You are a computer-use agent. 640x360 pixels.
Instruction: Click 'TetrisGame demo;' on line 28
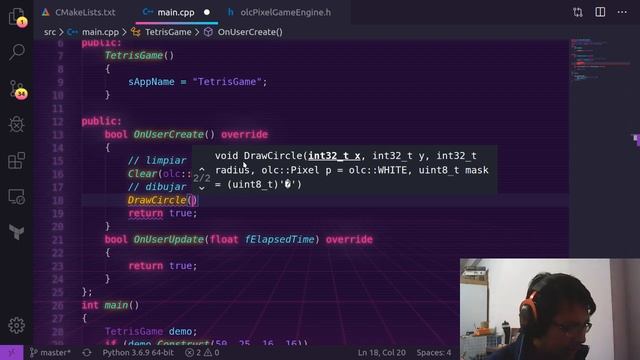click(x=151, y=331)
